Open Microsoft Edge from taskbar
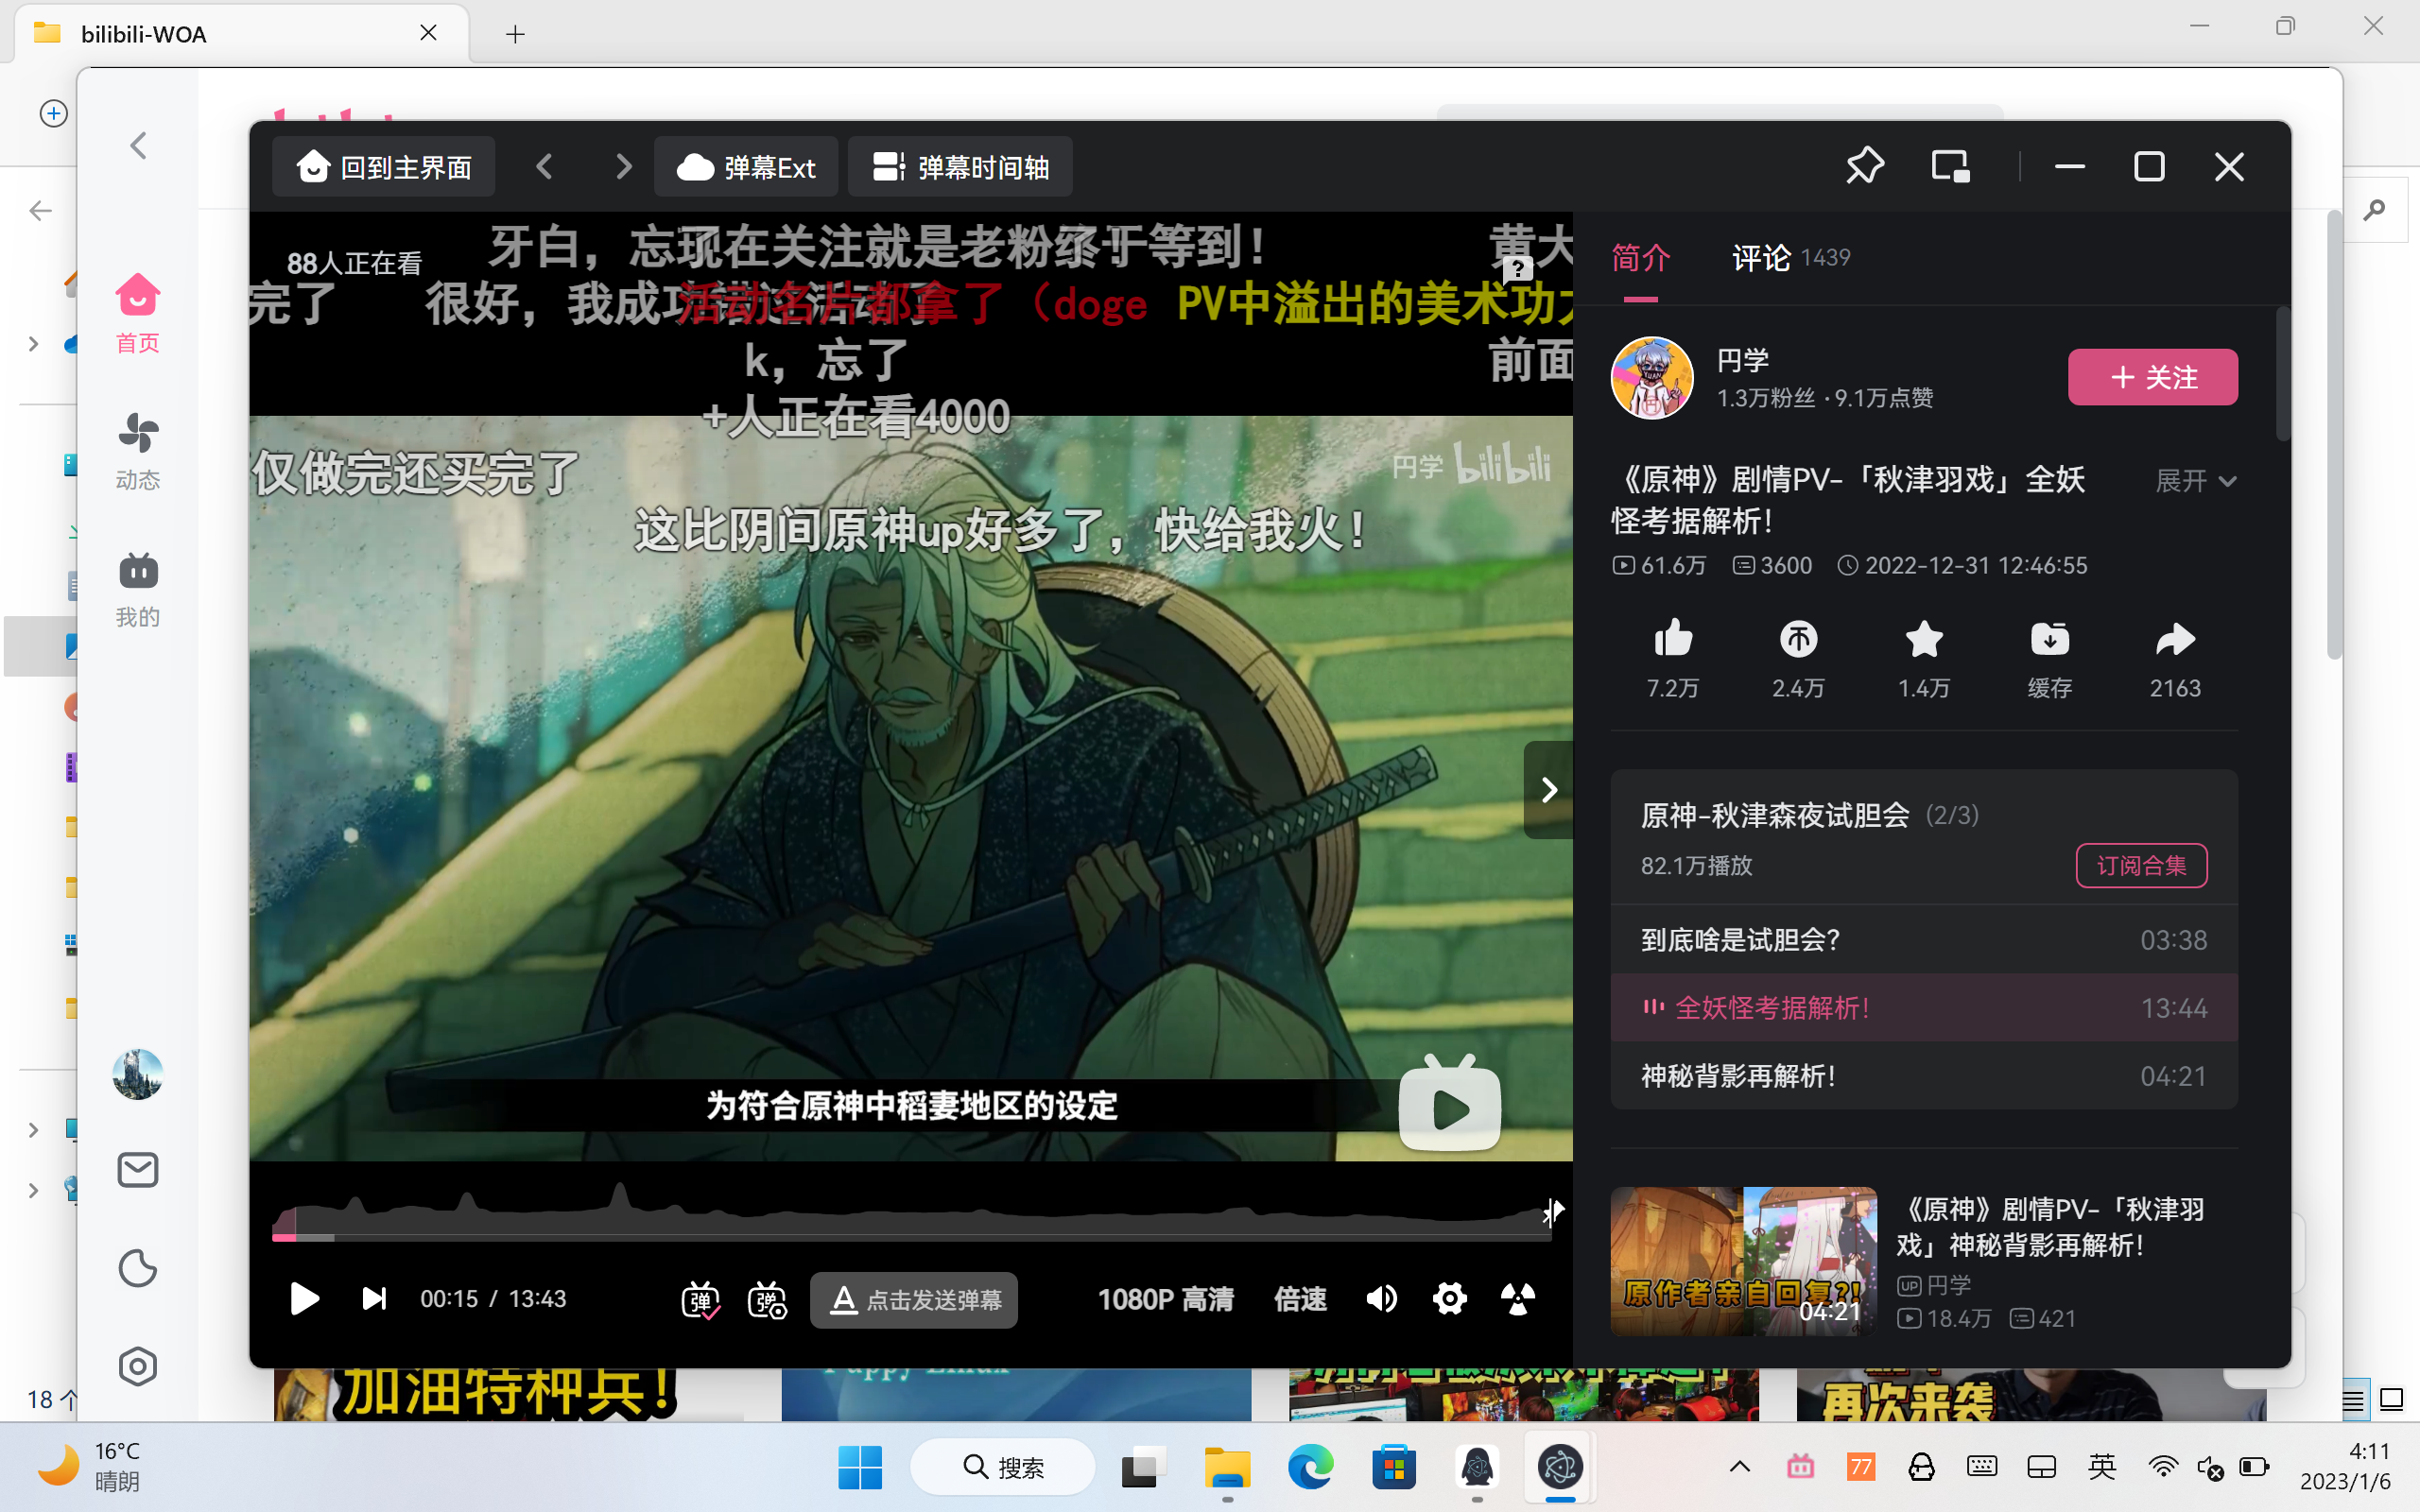 (x=1310, y=1467)
